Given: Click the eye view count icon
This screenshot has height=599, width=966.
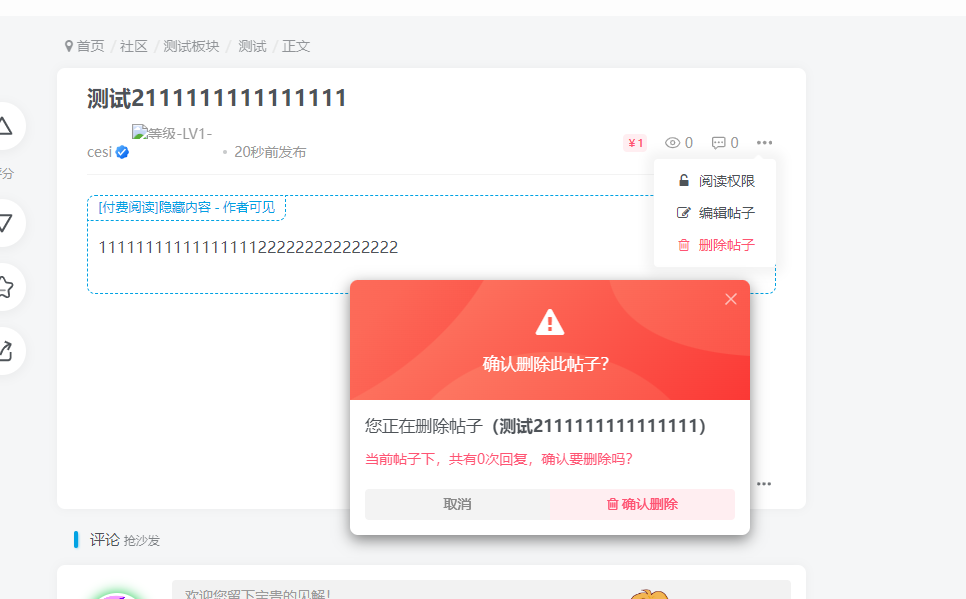Looking at the screenshot, I should tap(672, 142).
